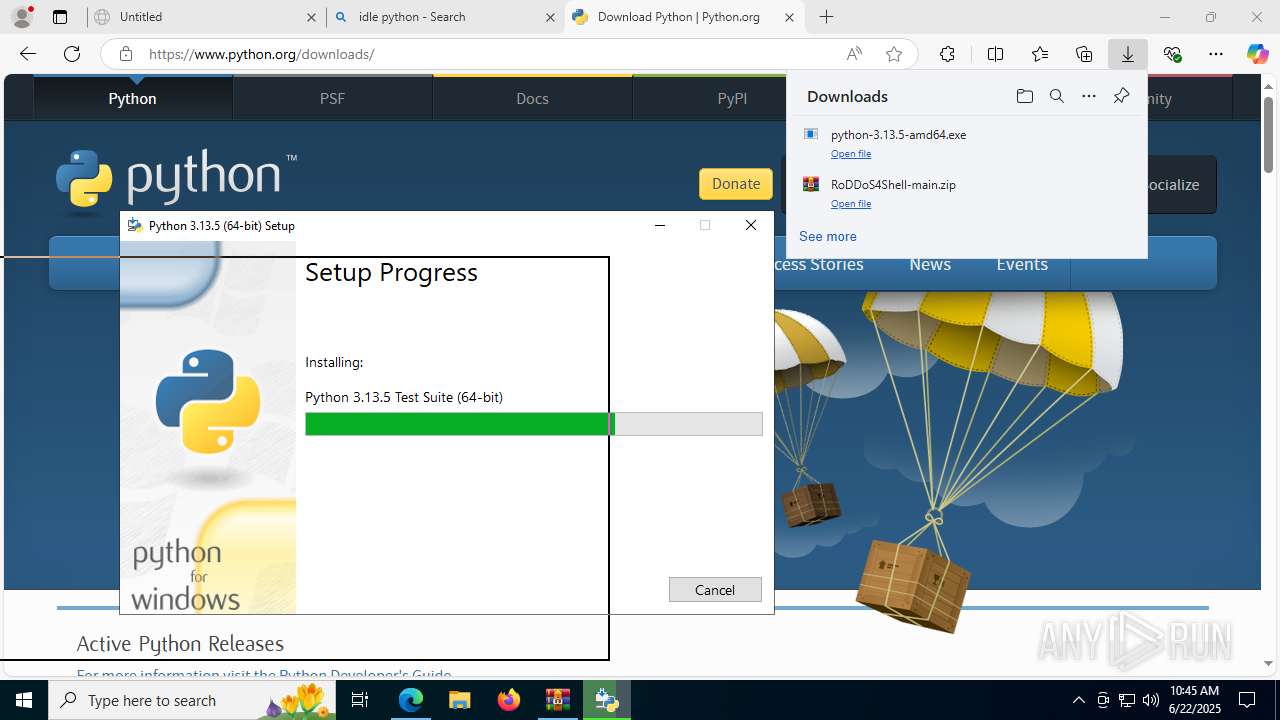Viewport: 1280px width, 720px height.
Task: Open Microsoft Edge from the taskbar
Action: (411, 700)
